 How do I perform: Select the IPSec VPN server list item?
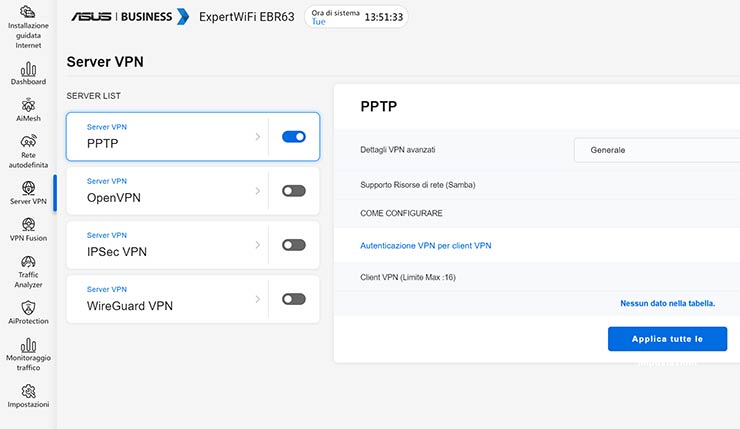(160, 245)
